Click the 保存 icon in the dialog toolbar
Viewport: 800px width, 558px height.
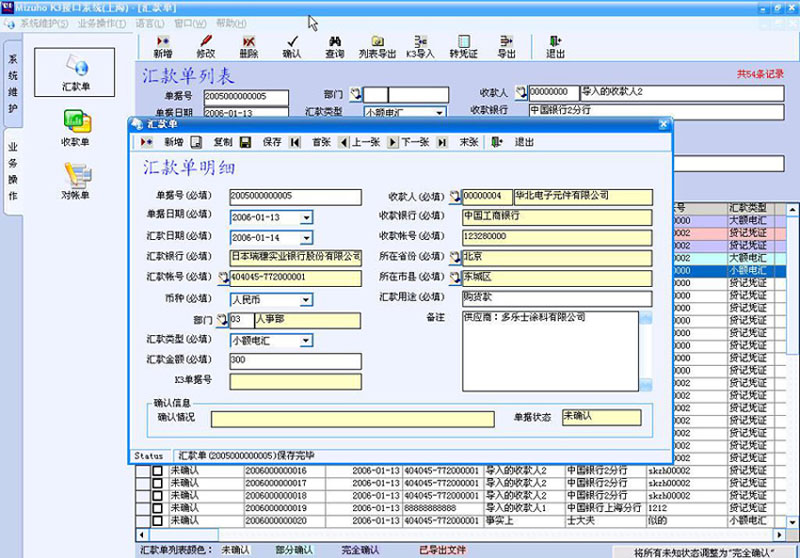point(263,143)
